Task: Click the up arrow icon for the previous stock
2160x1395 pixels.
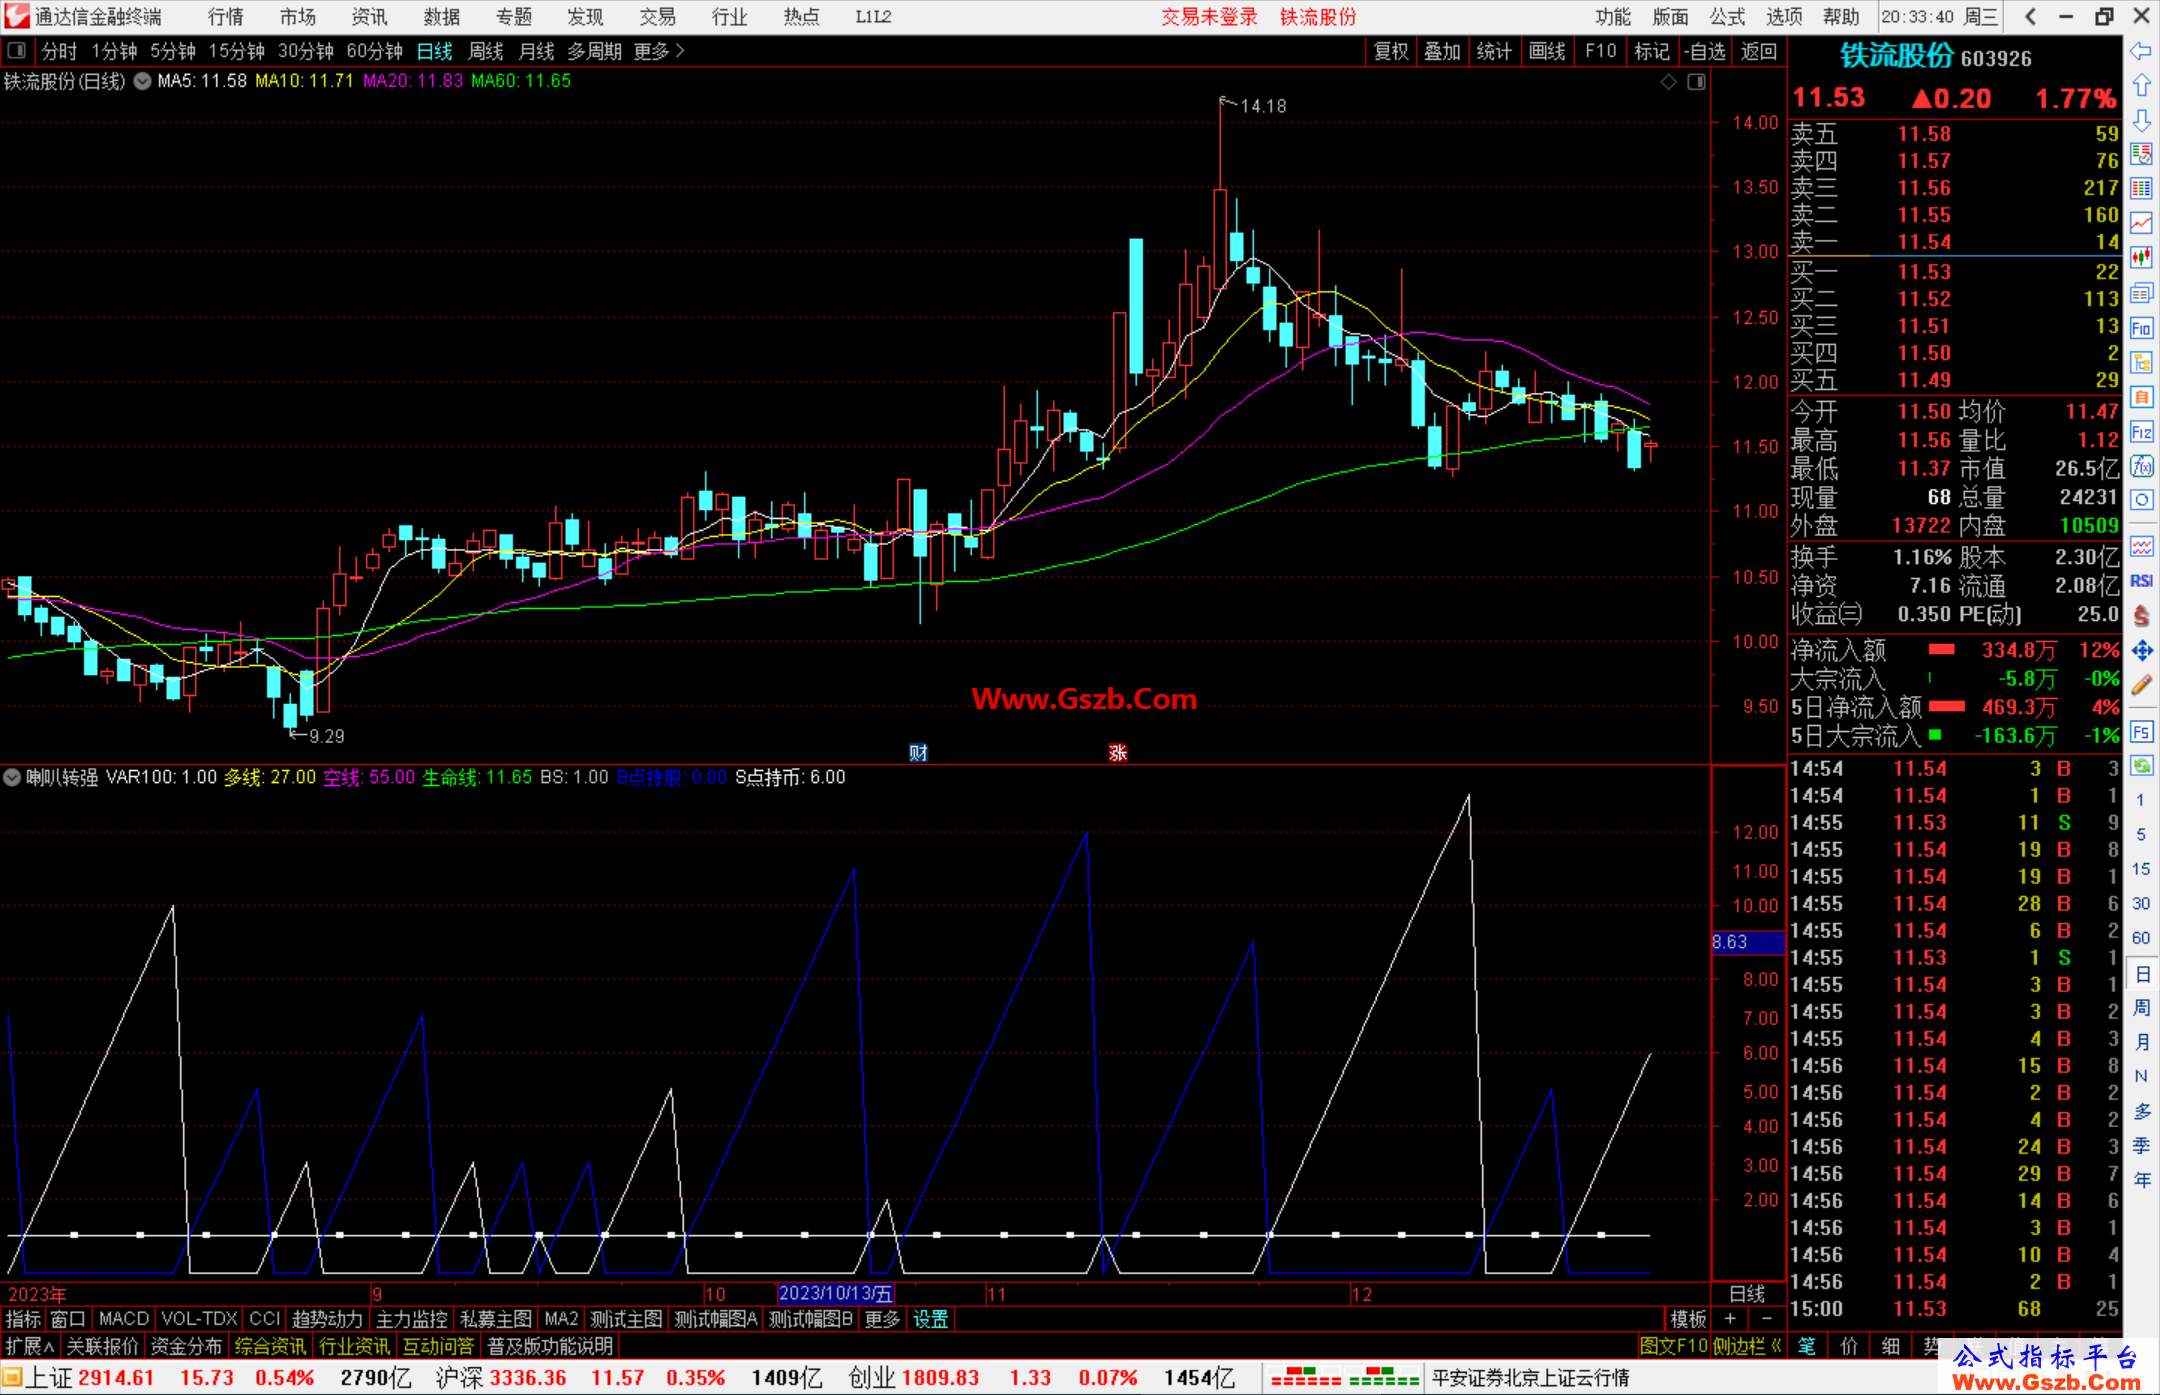Action: [x=2141, y=86]
